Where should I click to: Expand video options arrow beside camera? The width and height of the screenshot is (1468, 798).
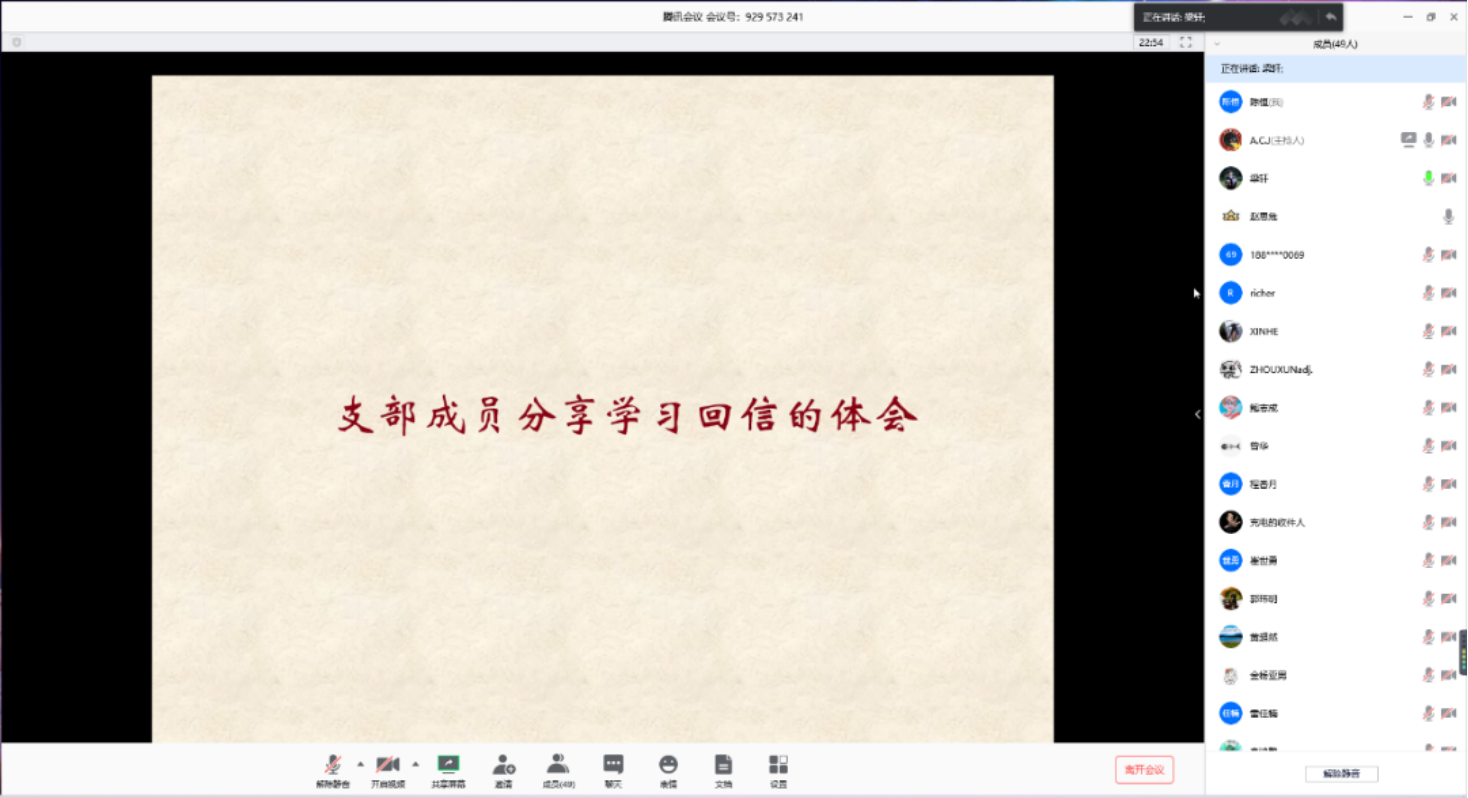click(416, 764)
